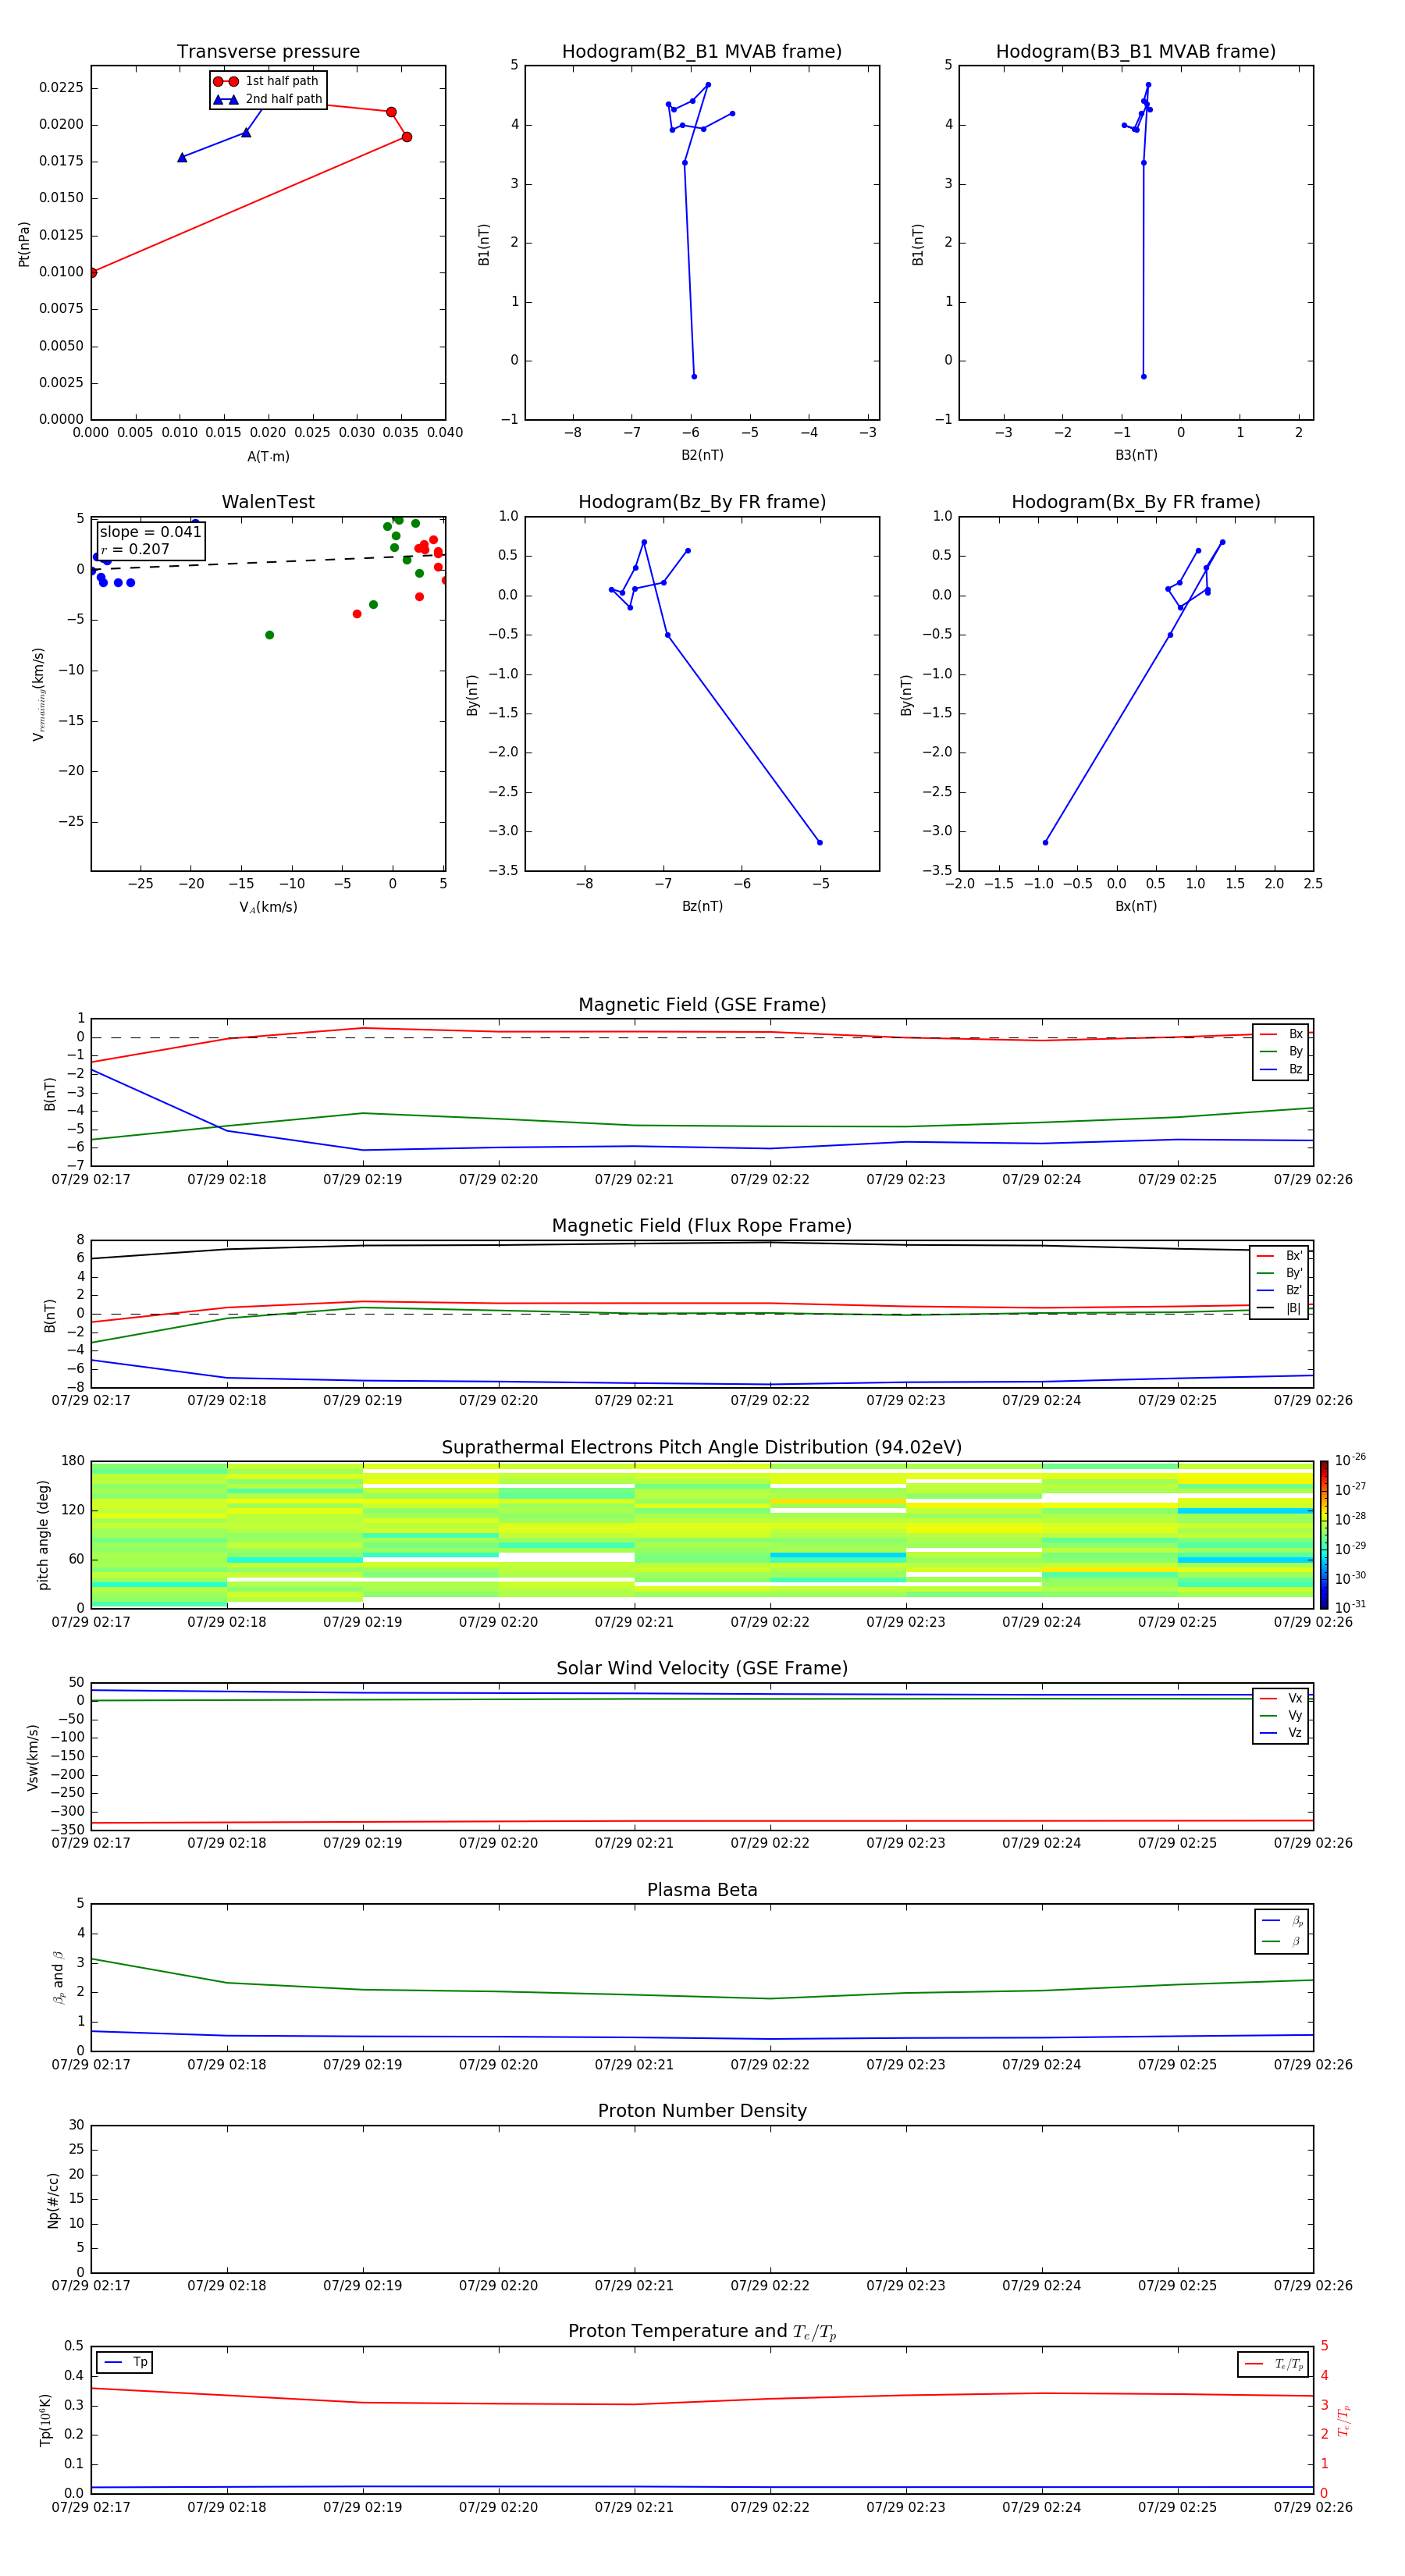1405x2576 pixels.
Task: Click the 'r = 0.207' annotation
Action: (135, 549)
